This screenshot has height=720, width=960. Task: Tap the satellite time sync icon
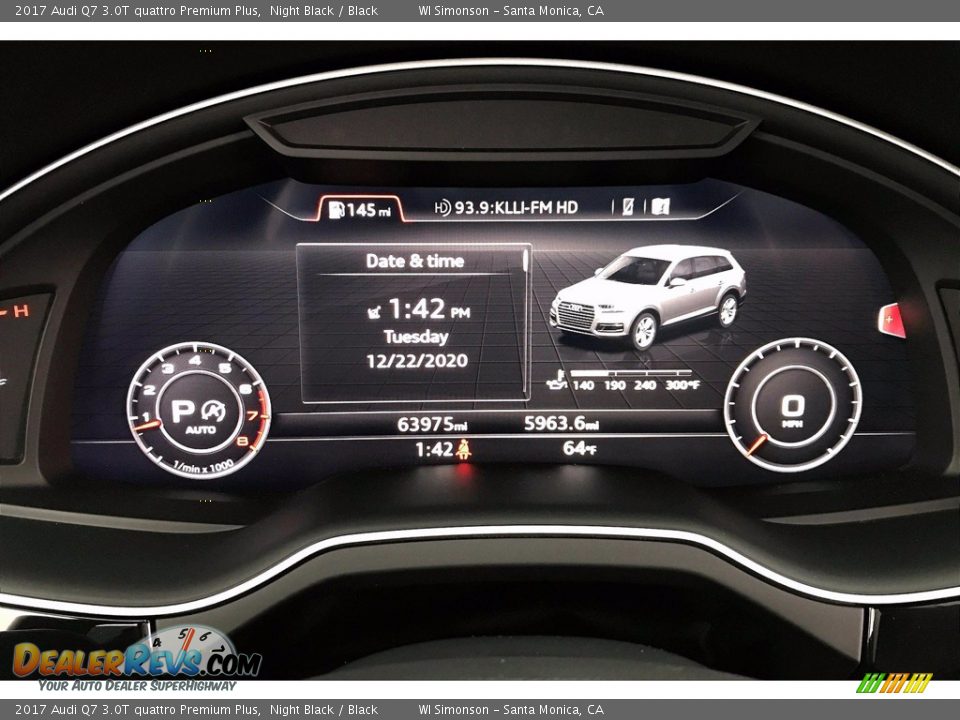tap(373, 312)
